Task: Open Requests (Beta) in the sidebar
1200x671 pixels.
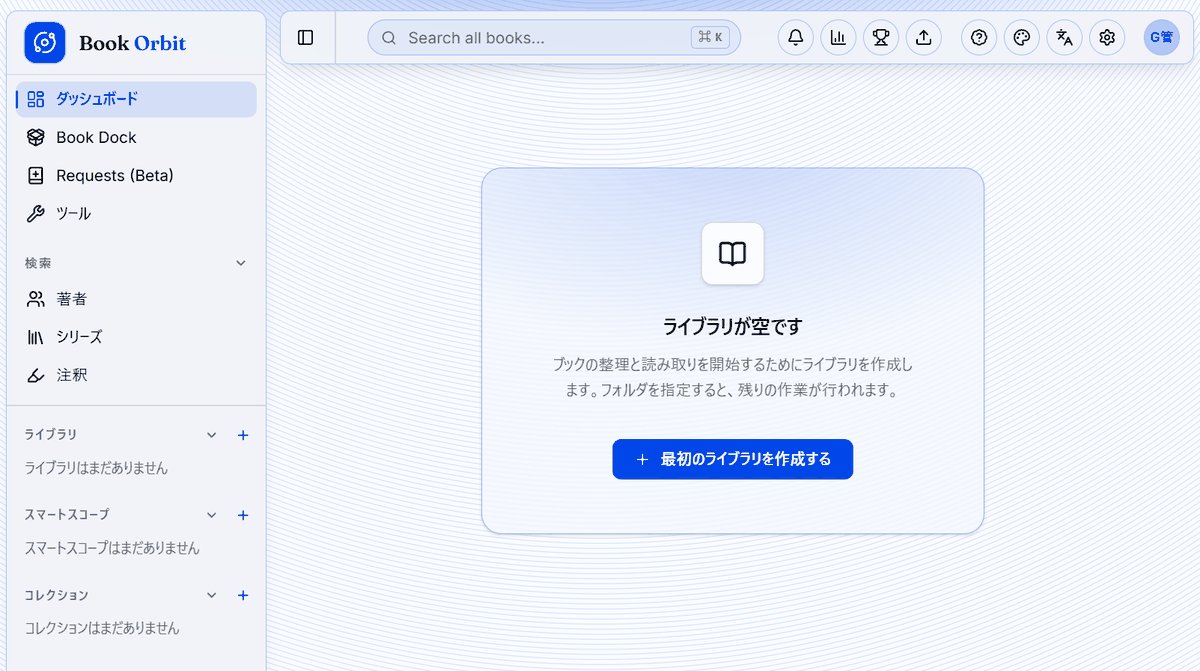Action: pos(136,175)
